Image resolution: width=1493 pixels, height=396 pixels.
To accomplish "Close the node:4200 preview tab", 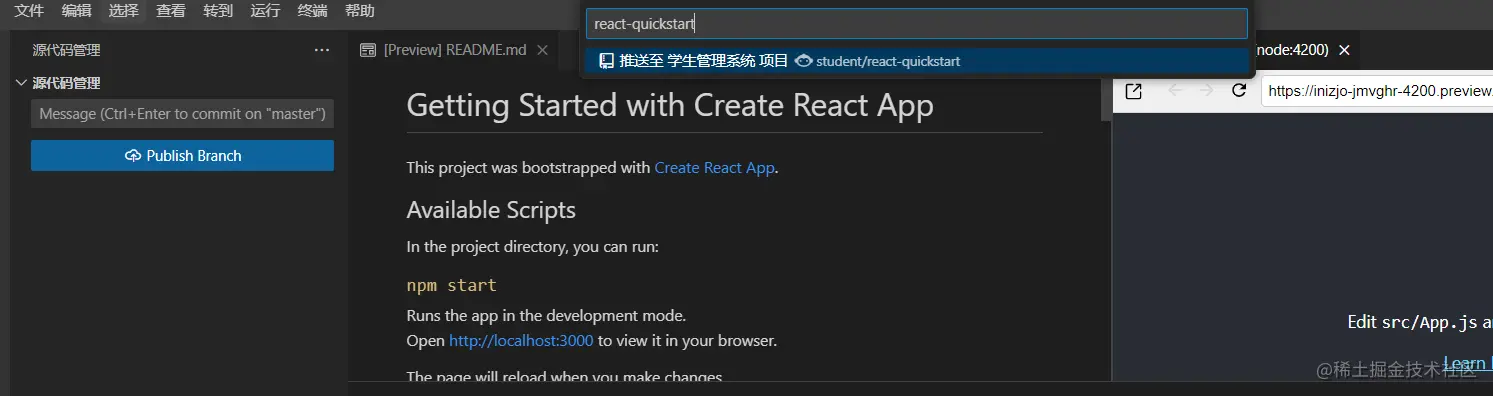I will tap(1344, 50).
